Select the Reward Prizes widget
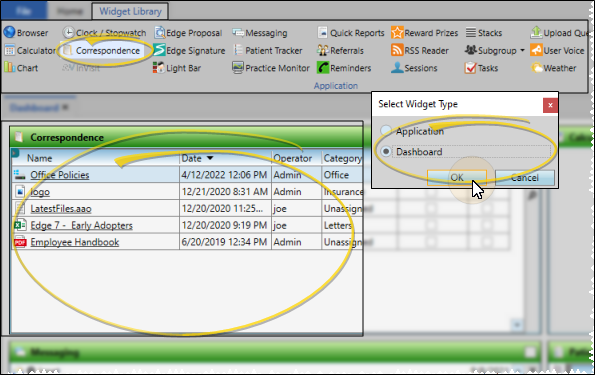This screenshot has height=376, width=596. 425,33
